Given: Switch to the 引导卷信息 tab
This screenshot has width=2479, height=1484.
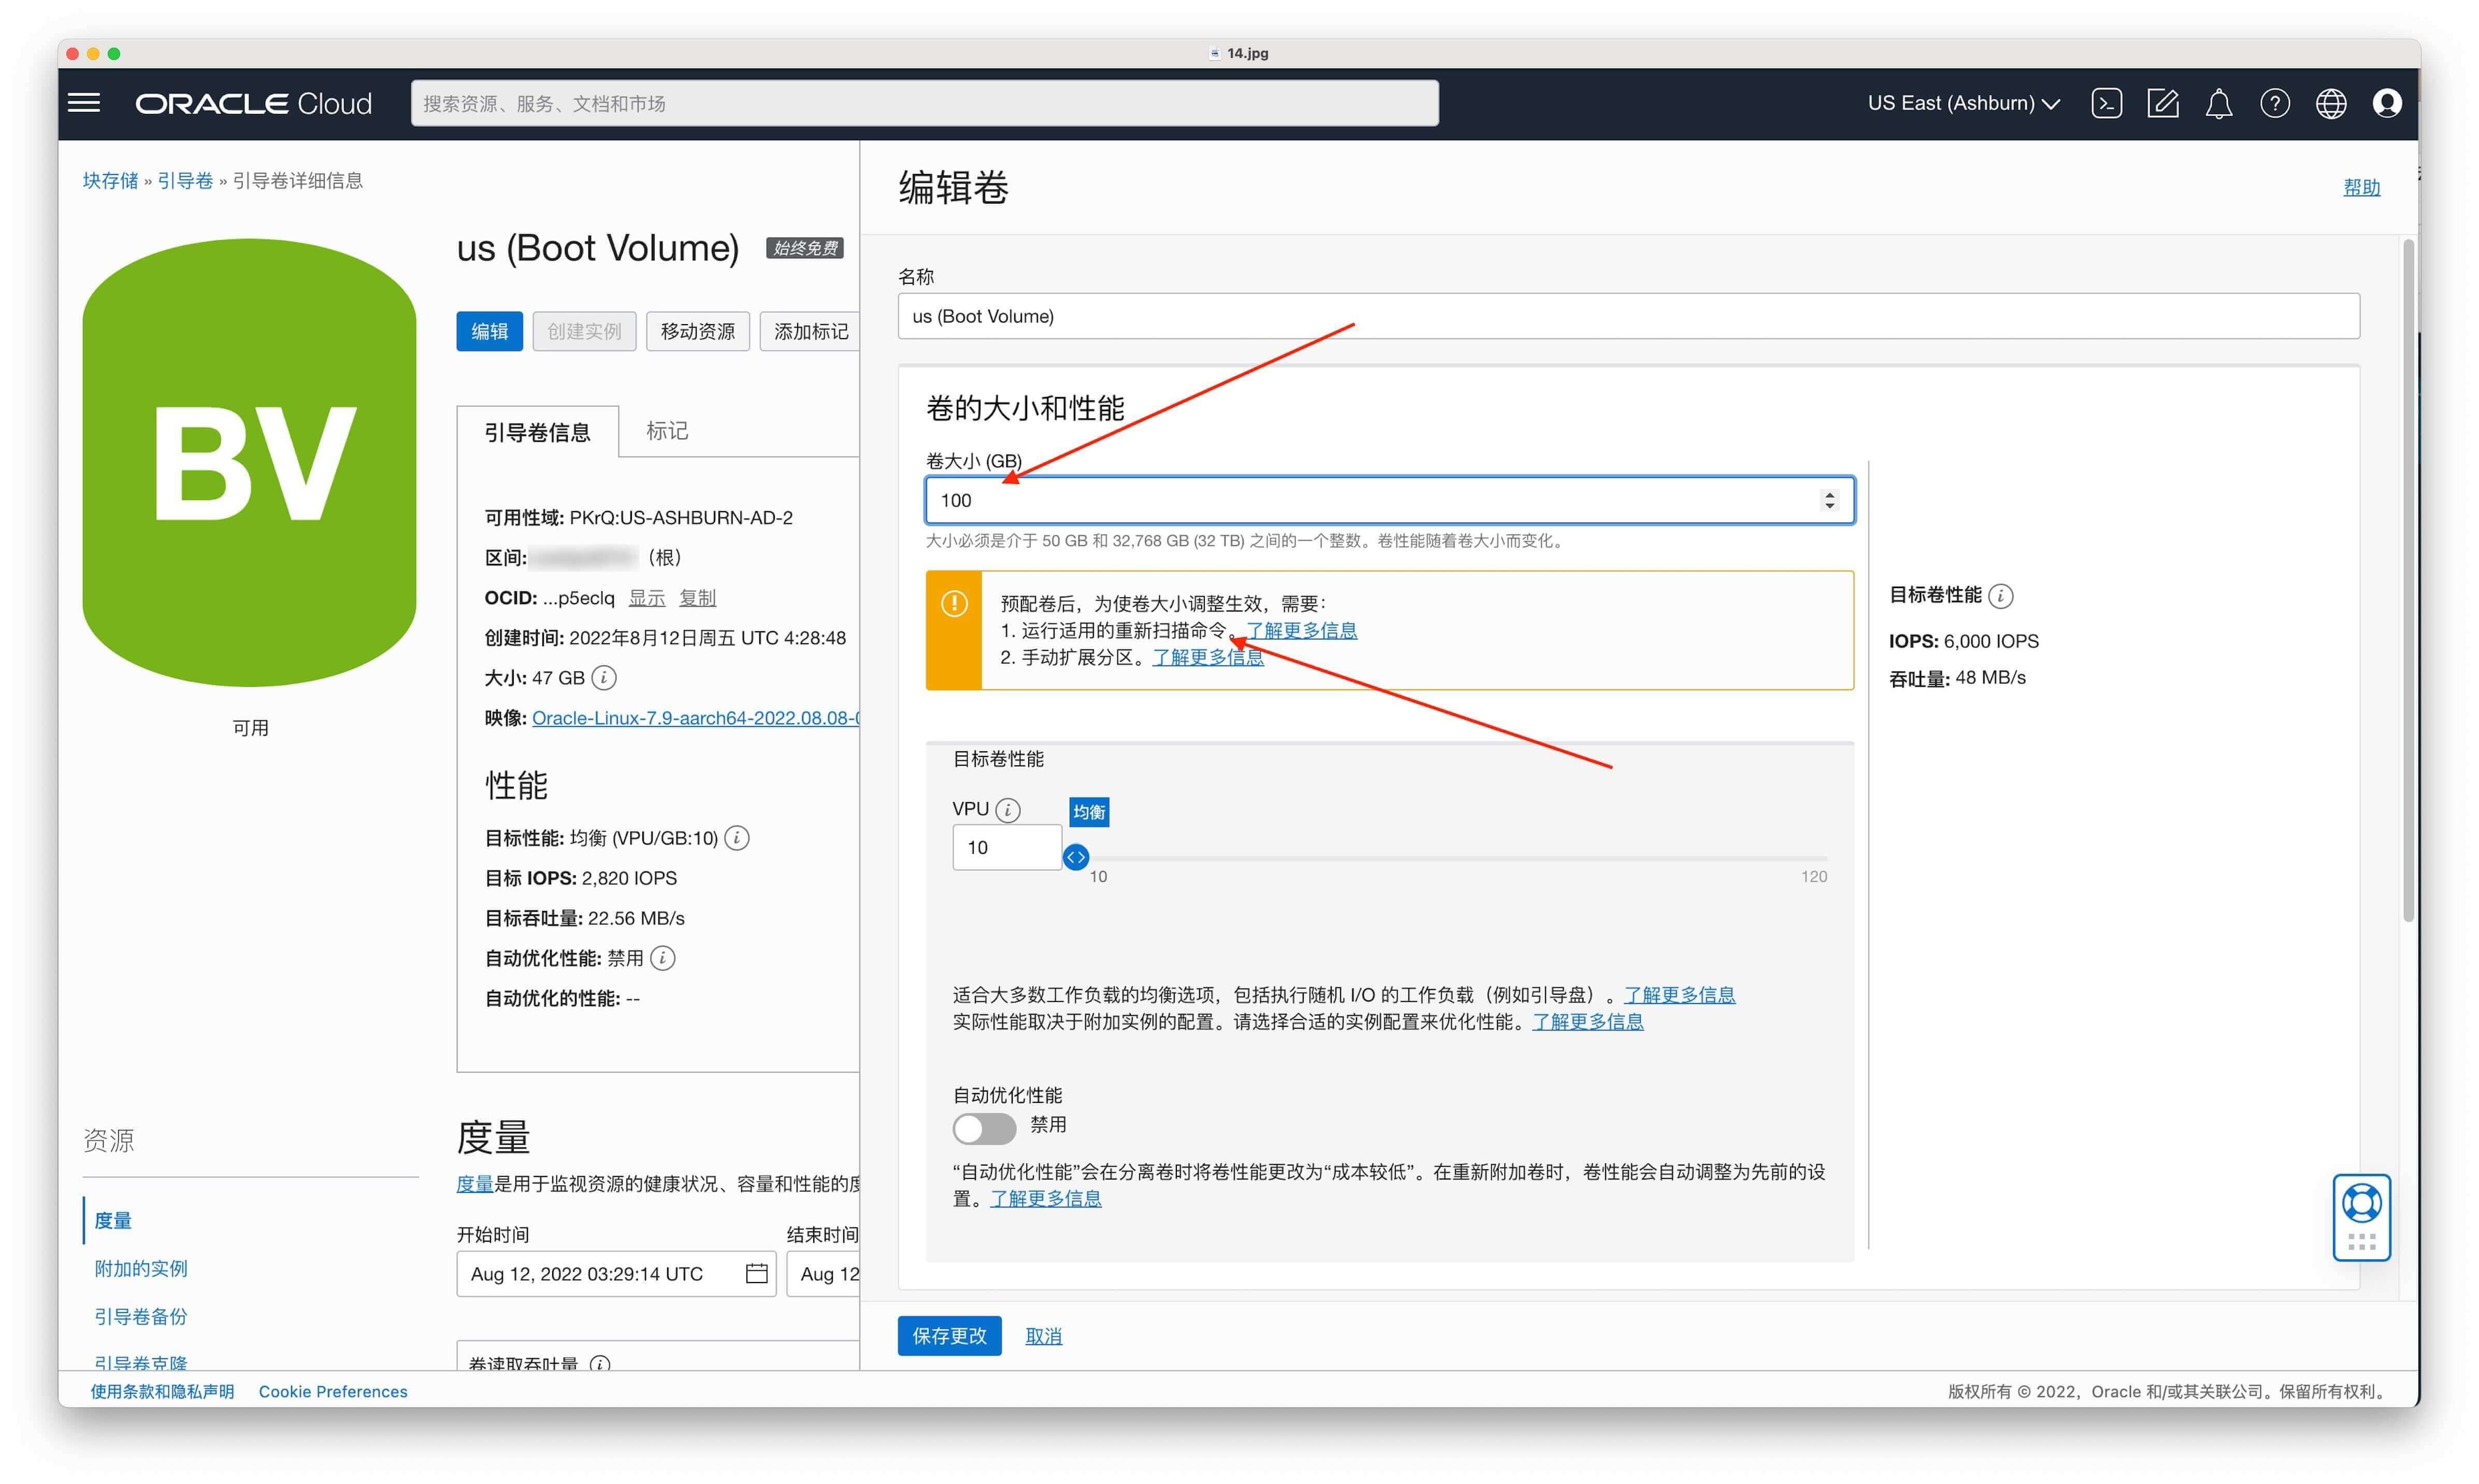Looking at the screenshot, I should tap(538, 432).
